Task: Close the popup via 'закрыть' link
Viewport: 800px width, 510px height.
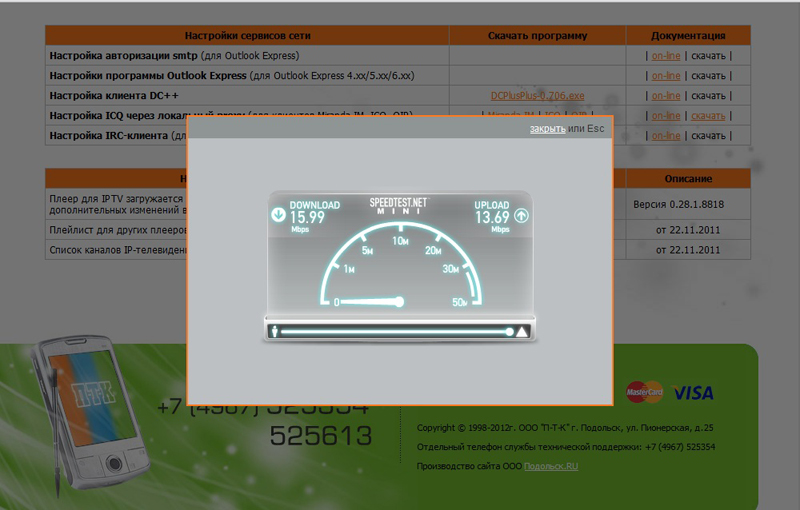Action: point(547,129)
